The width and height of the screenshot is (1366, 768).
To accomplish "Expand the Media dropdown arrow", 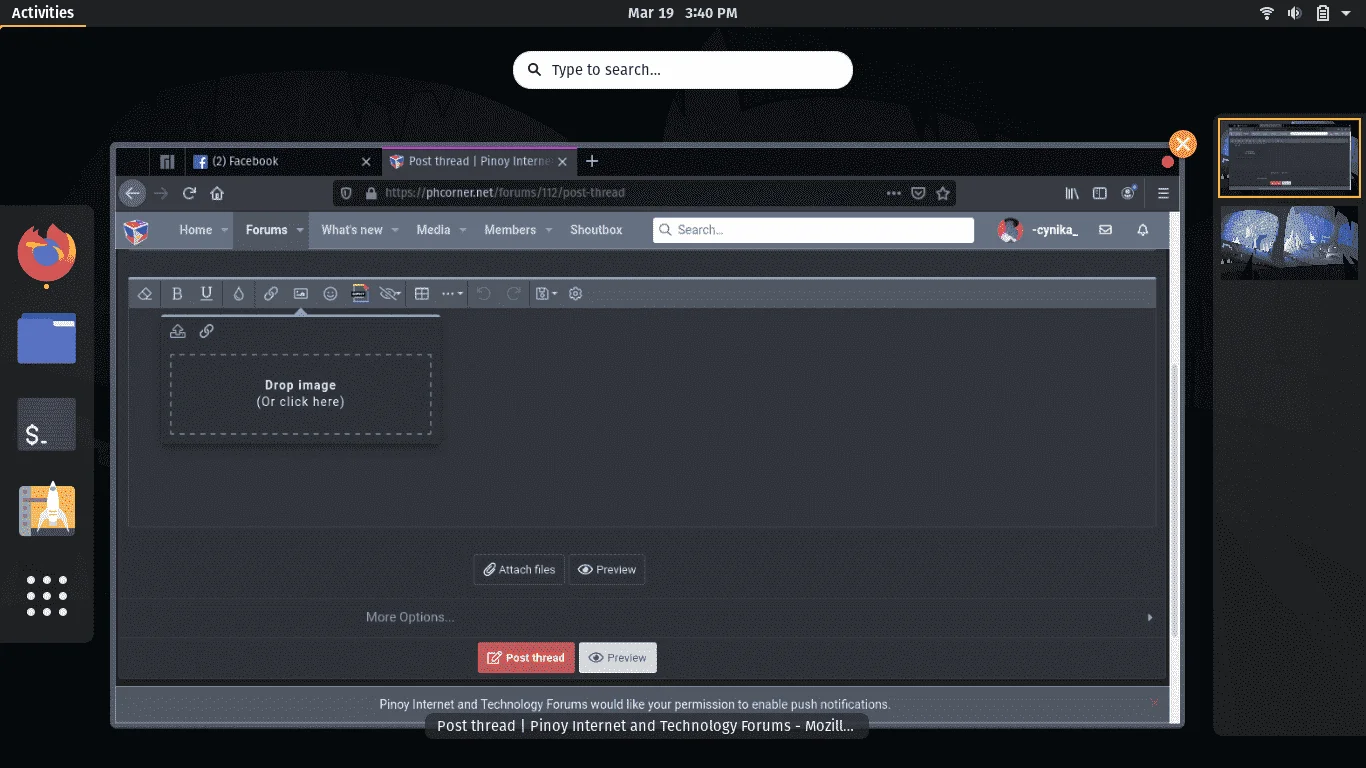I will point(463,230).
